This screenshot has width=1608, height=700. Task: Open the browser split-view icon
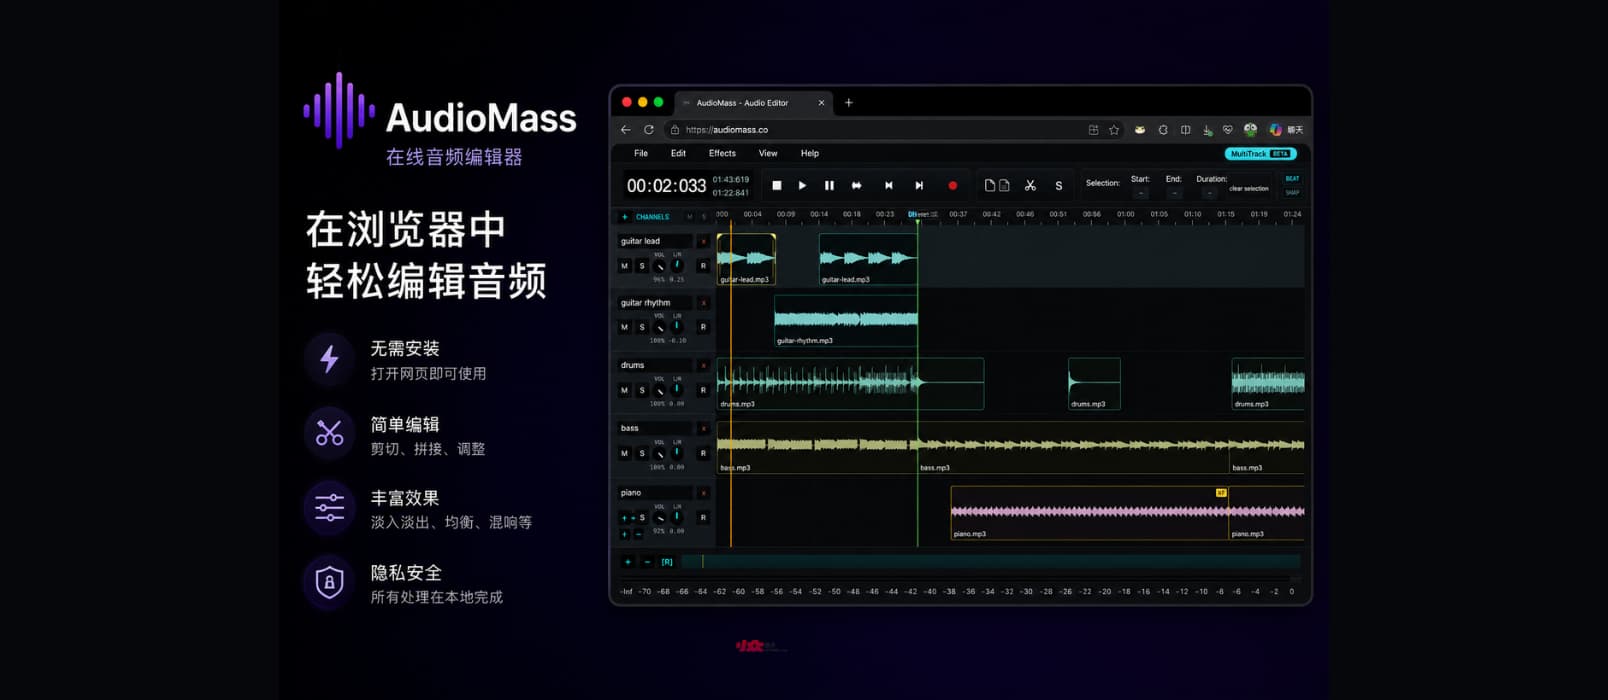1185,130
